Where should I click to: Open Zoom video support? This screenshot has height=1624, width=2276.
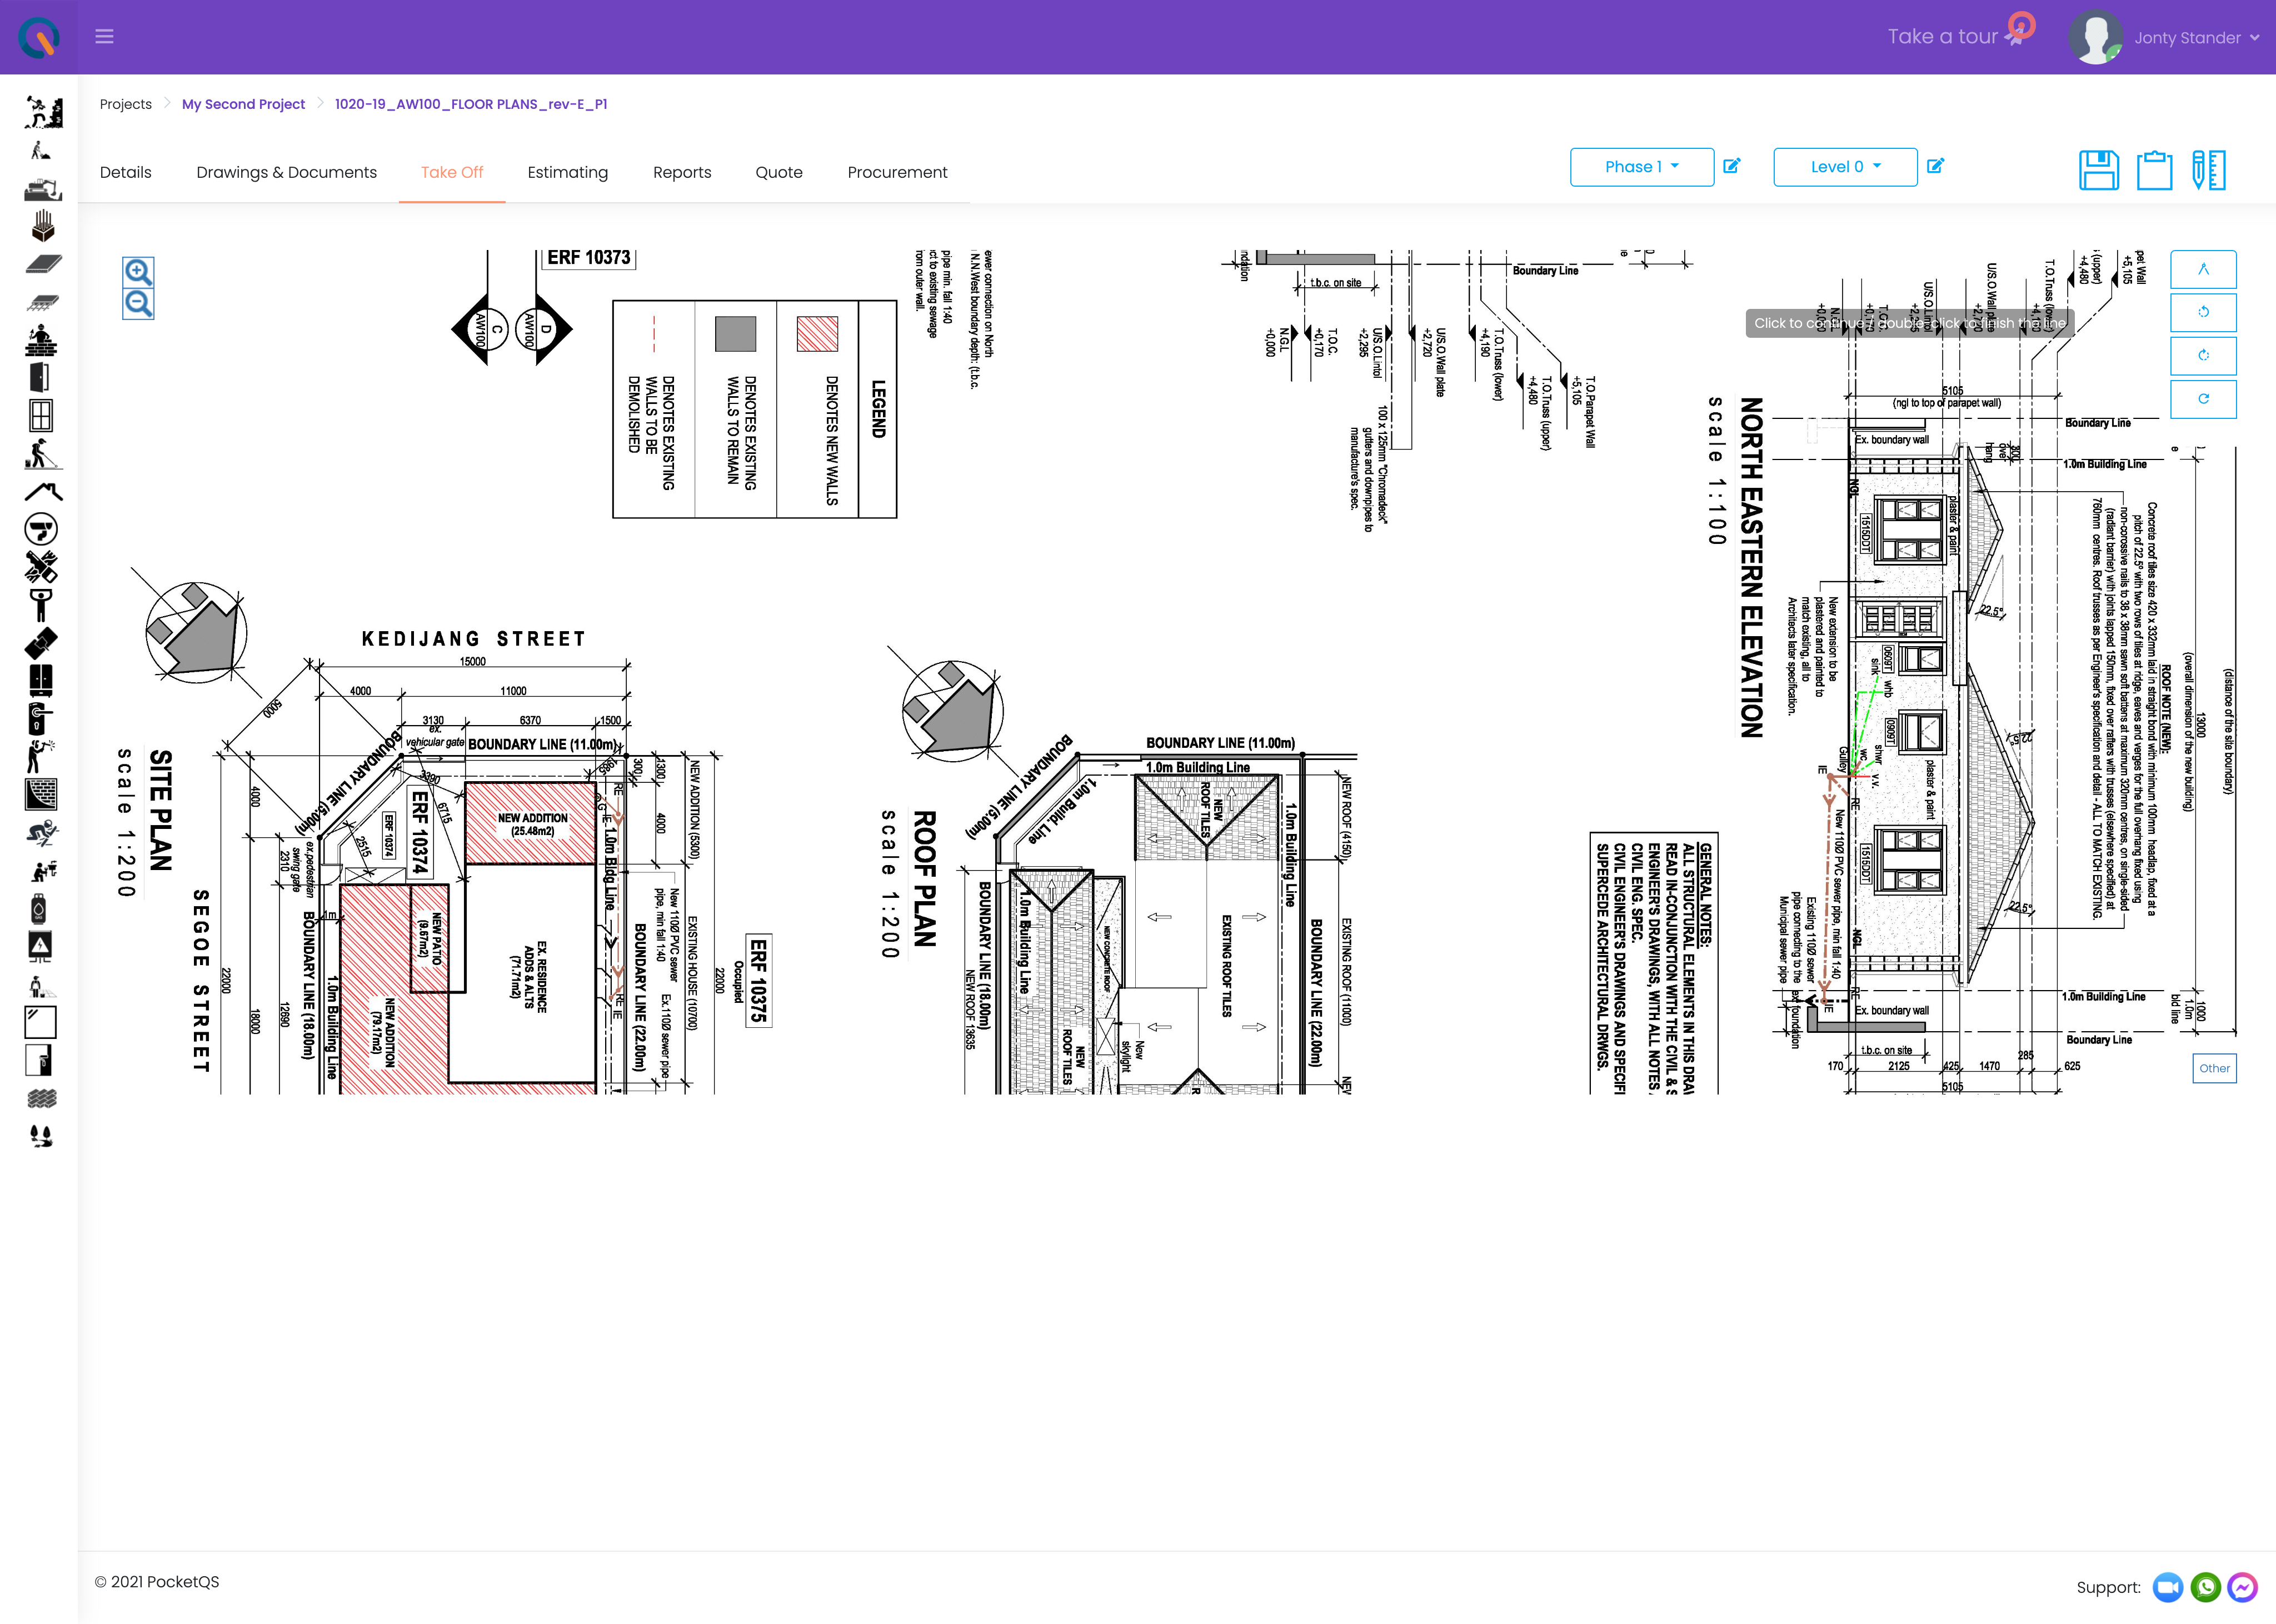click(2168, 1587)
